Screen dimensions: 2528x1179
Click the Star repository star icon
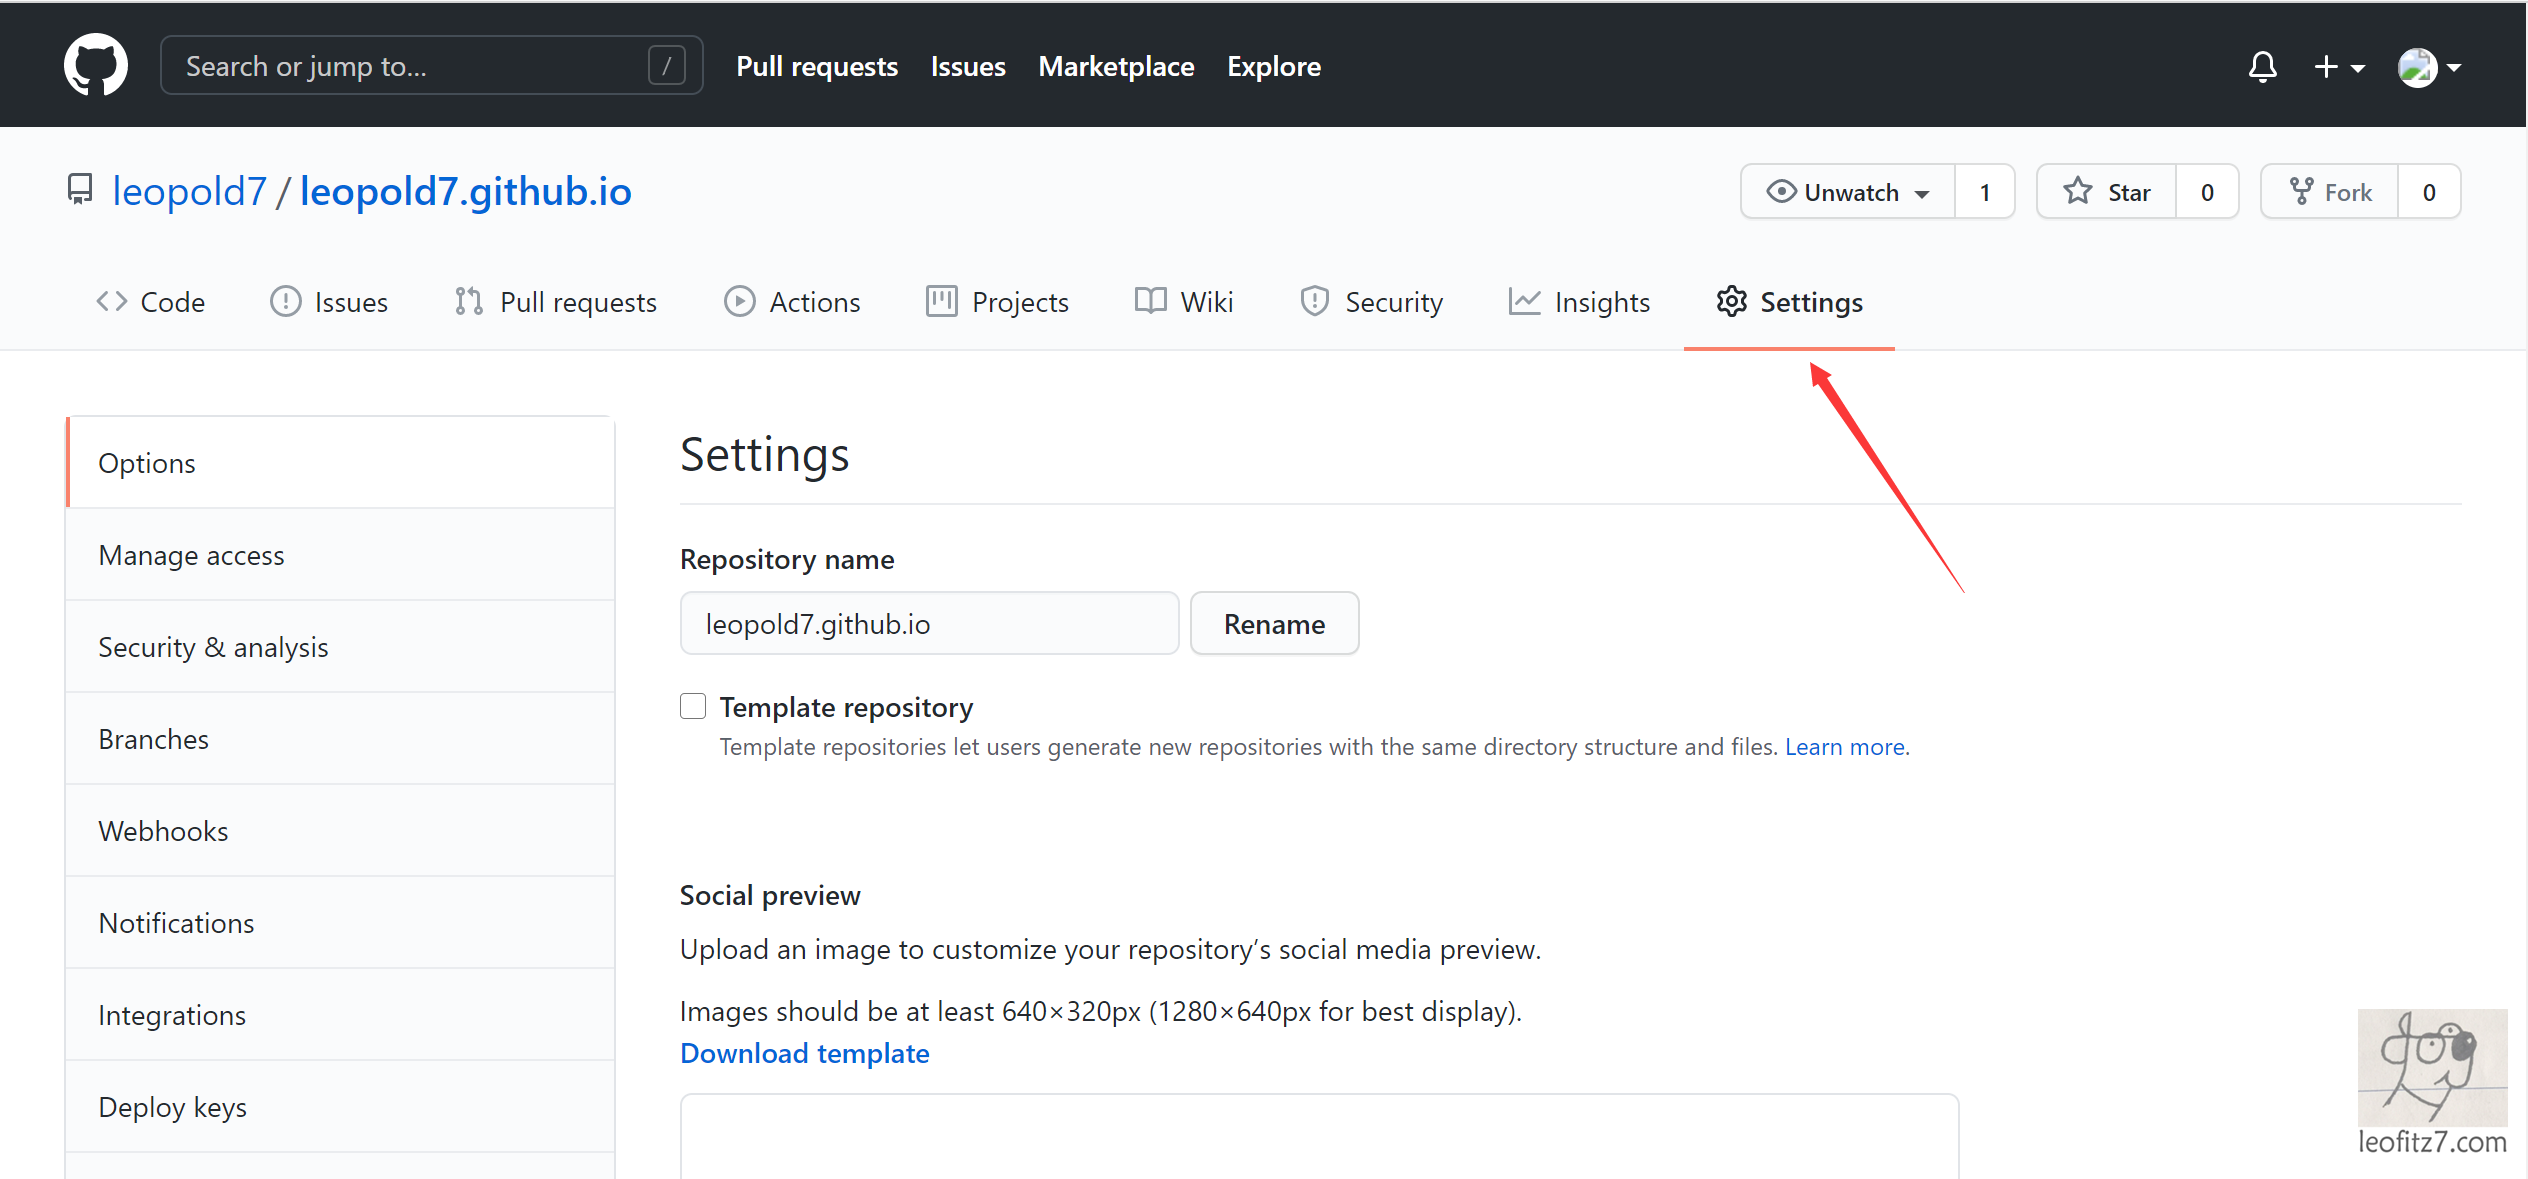pyautogui.click(x=2078, y=191)
